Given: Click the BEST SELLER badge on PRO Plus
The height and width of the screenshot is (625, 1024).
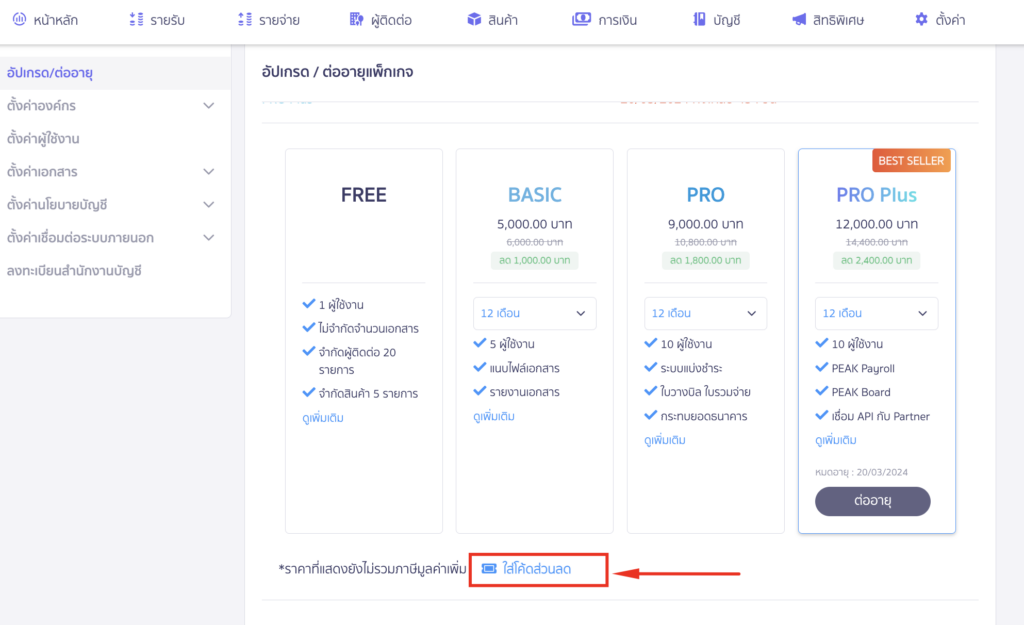Looking at the screenshot, I should click(x=911, y=160).
